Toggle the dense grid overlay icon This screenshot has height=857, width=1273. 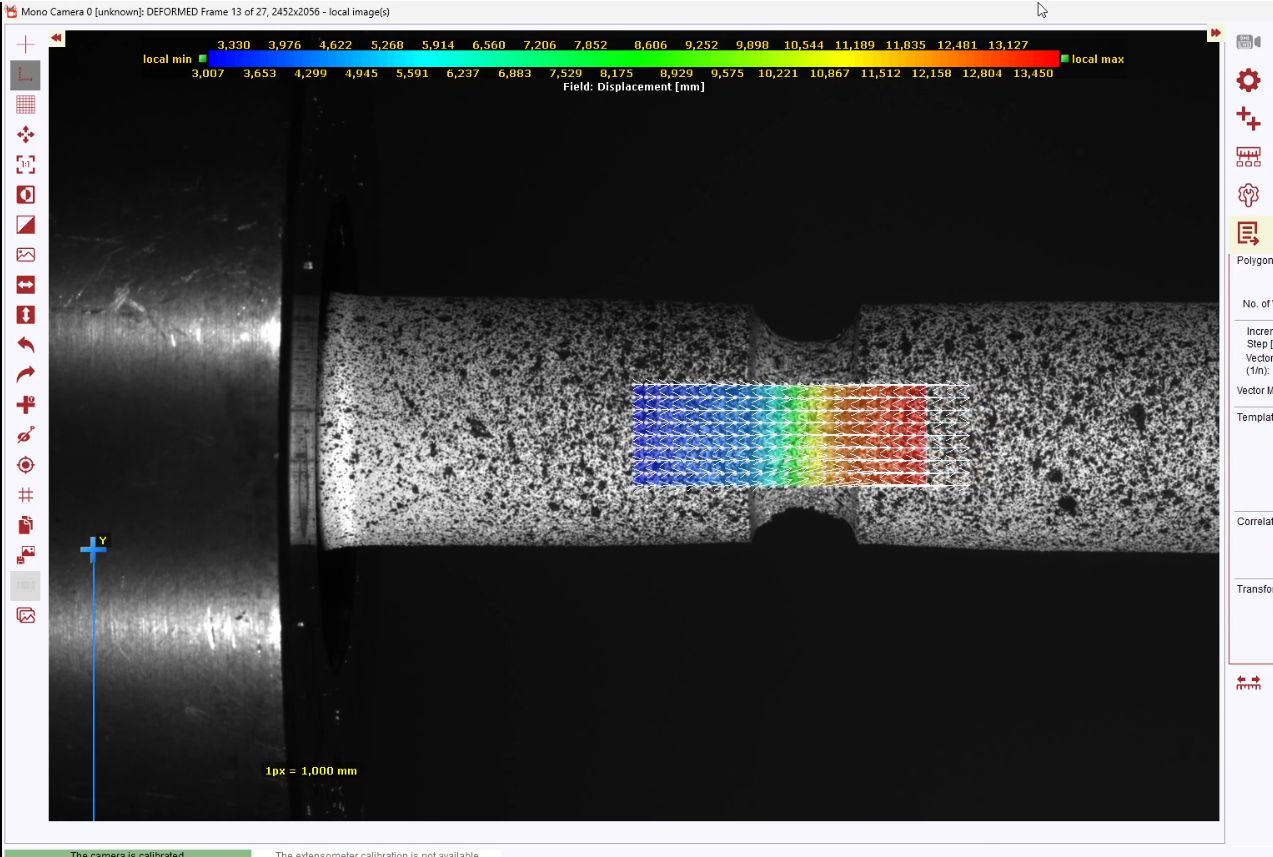coord(26,104)
